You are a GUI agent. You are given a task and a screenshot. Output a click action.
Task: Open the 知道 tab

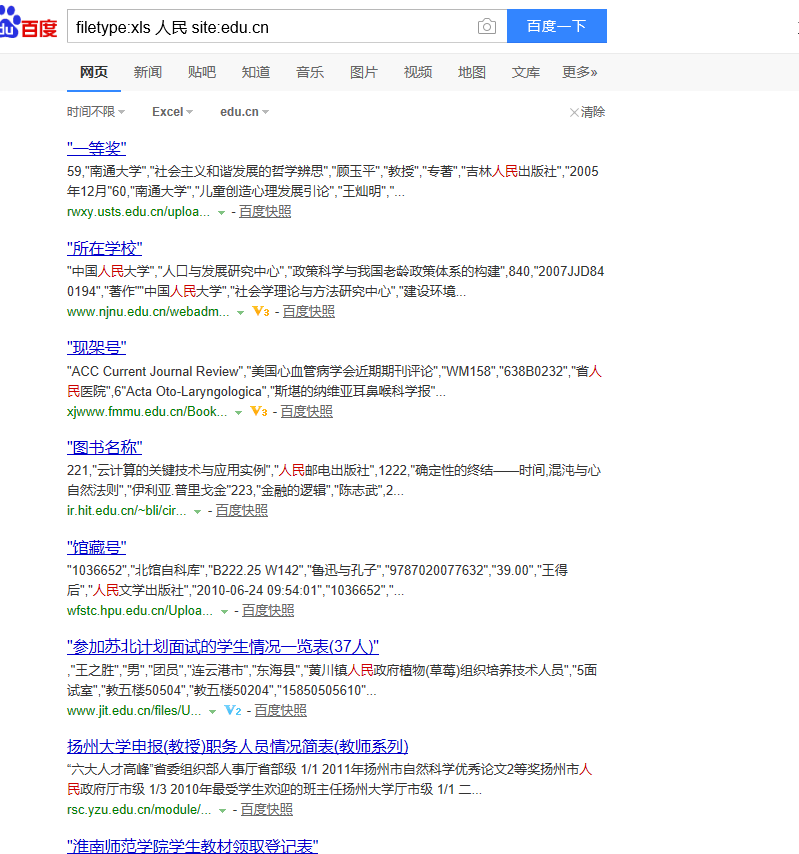point(255,72)
